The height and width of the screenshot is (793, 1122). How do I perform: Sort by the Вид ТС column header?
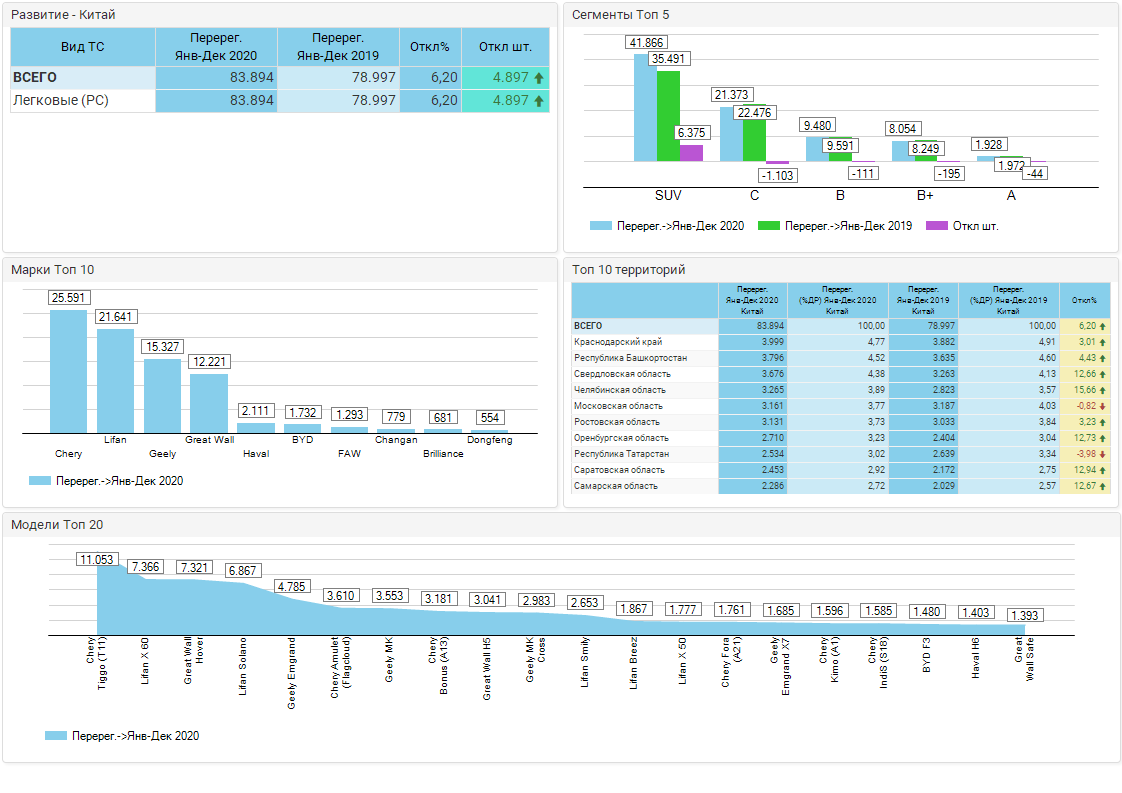point(82,47)
